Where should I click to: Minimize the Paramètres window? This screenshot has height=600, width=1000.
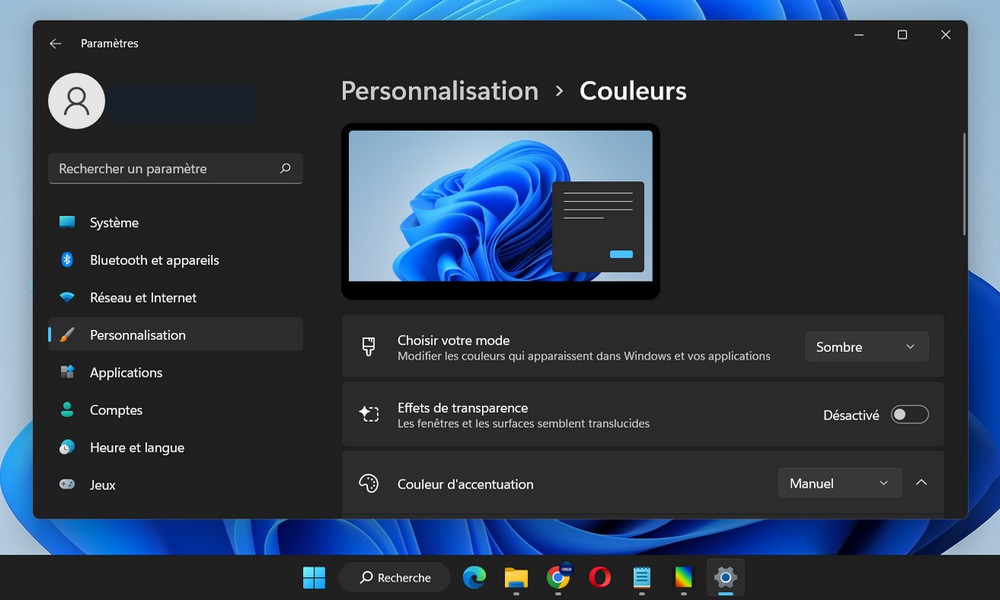[x=859, y=35]
